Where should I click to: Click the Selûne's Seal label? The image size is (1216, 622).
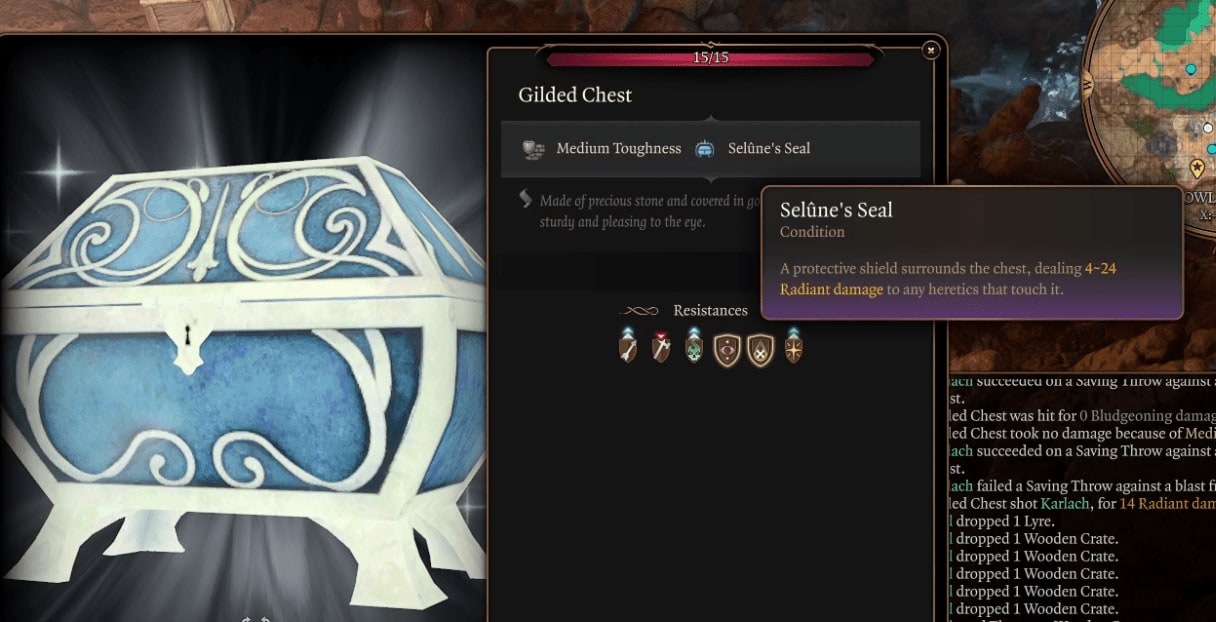(769, 149)
